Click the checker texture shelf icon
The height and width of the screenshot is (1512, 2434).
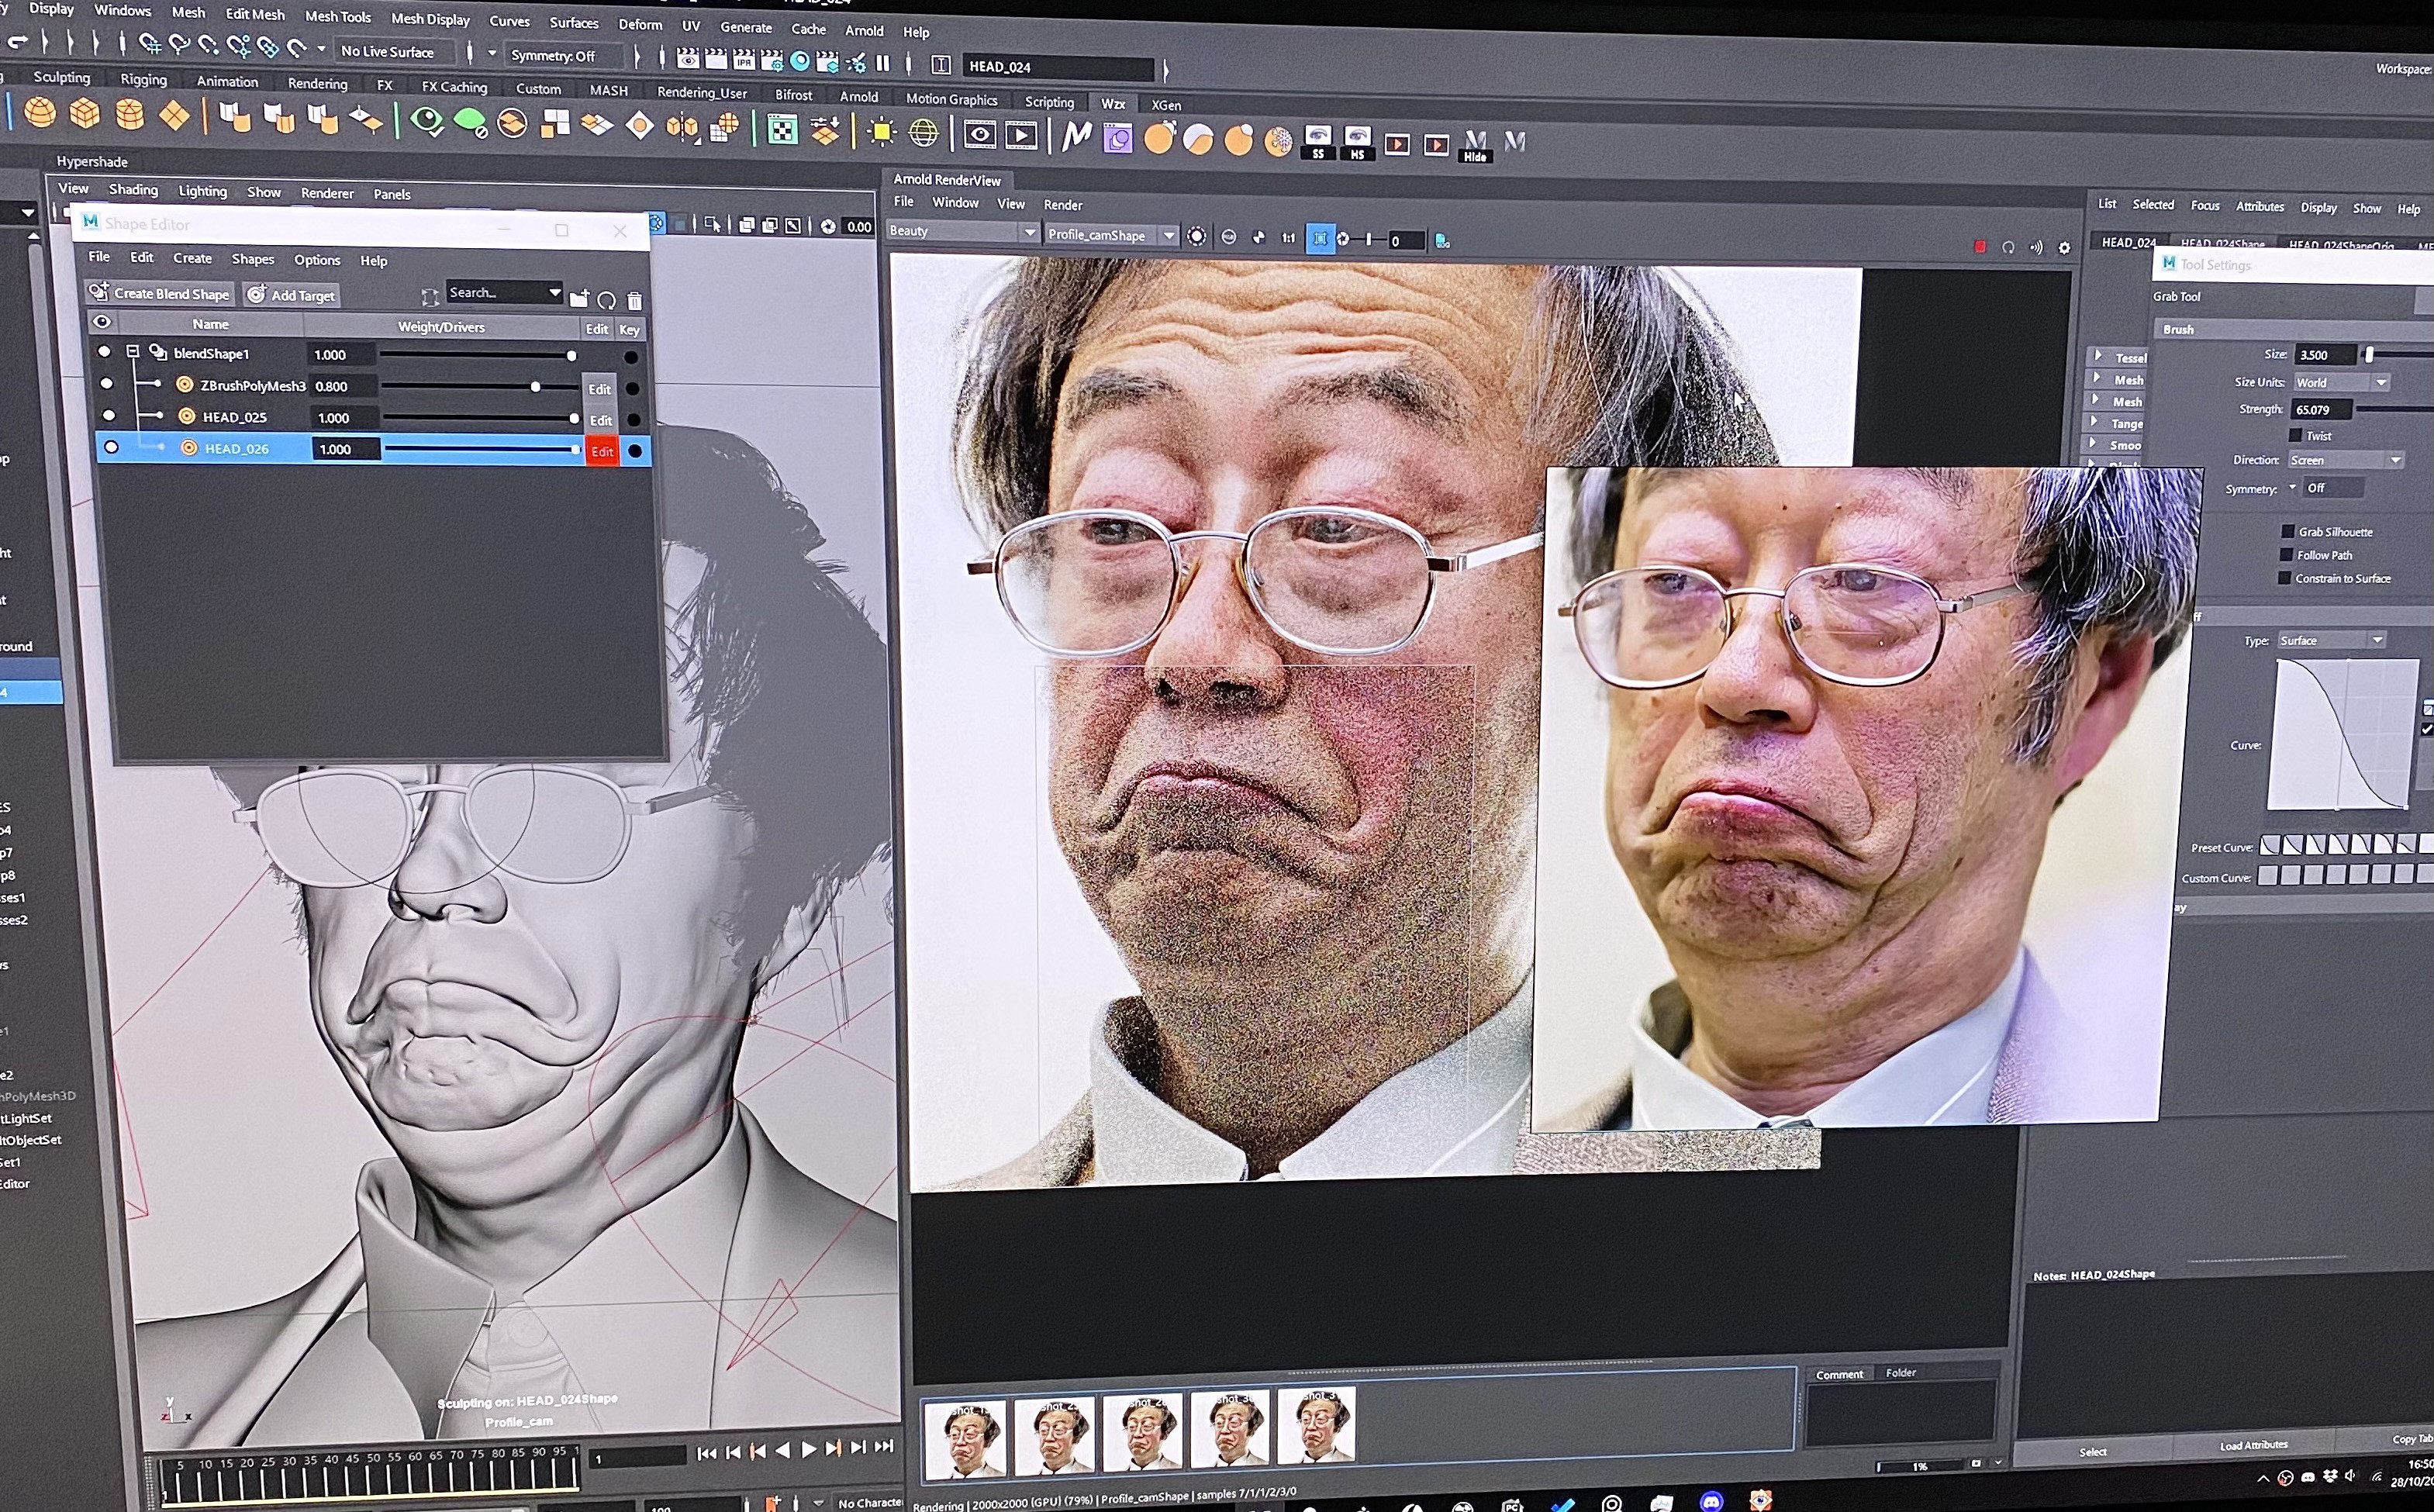(x=782, y=129)
